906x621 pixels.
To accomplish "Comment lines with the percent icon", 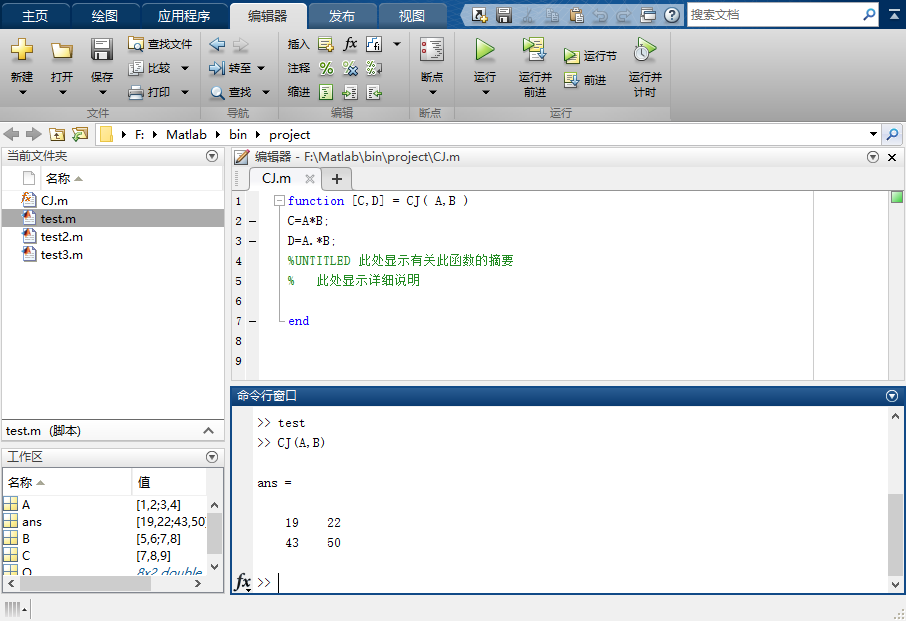I will [x=326, y=68].
